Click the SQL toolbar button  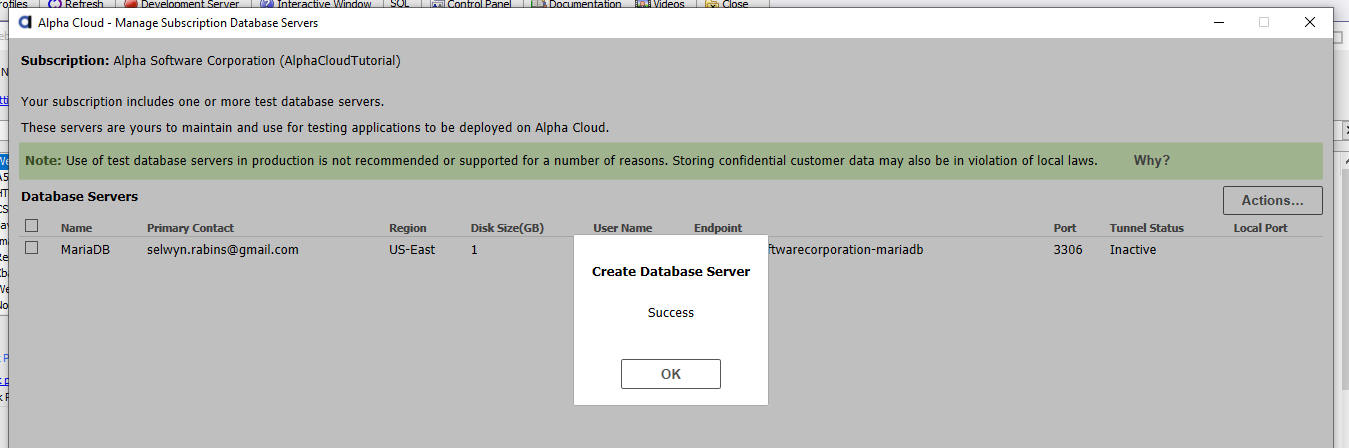click(x=399, y=4)
